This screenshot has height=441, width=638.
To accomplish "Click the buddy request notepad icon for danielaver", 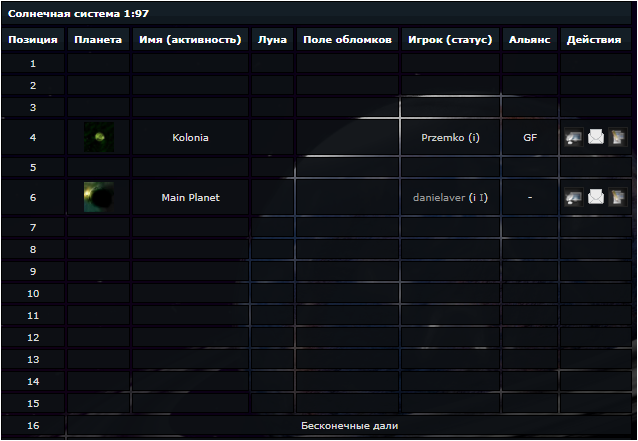I will click(x=617, y=197).
